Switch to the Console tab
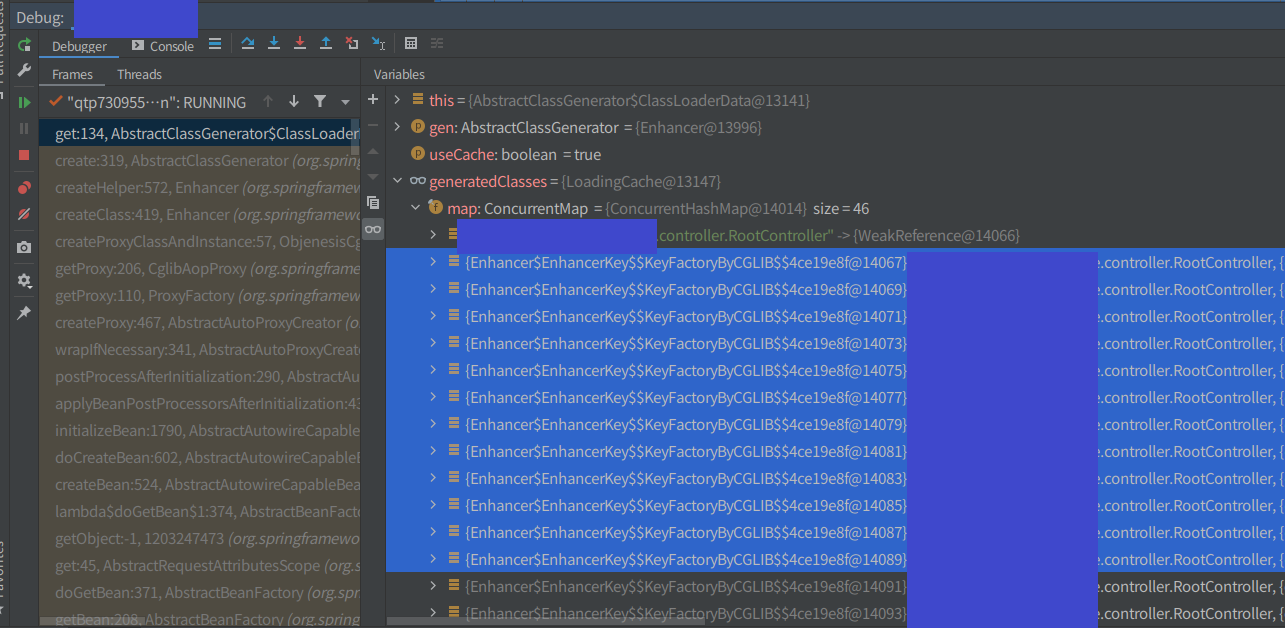Viewport: 1285px width, 628px height. (163, 46)
